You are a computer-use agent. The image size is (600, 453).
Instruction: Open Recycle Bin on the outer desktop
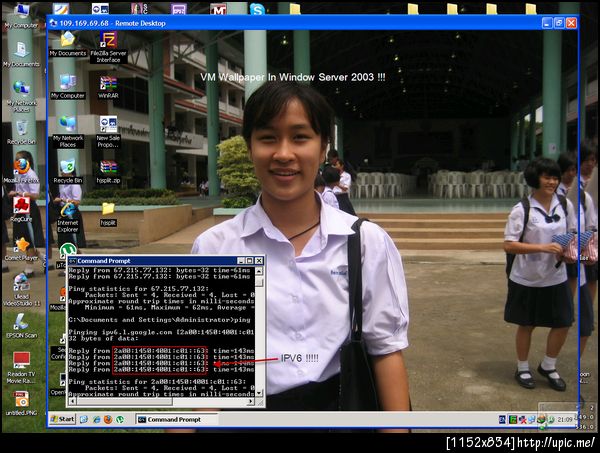[x=21, y=132]
